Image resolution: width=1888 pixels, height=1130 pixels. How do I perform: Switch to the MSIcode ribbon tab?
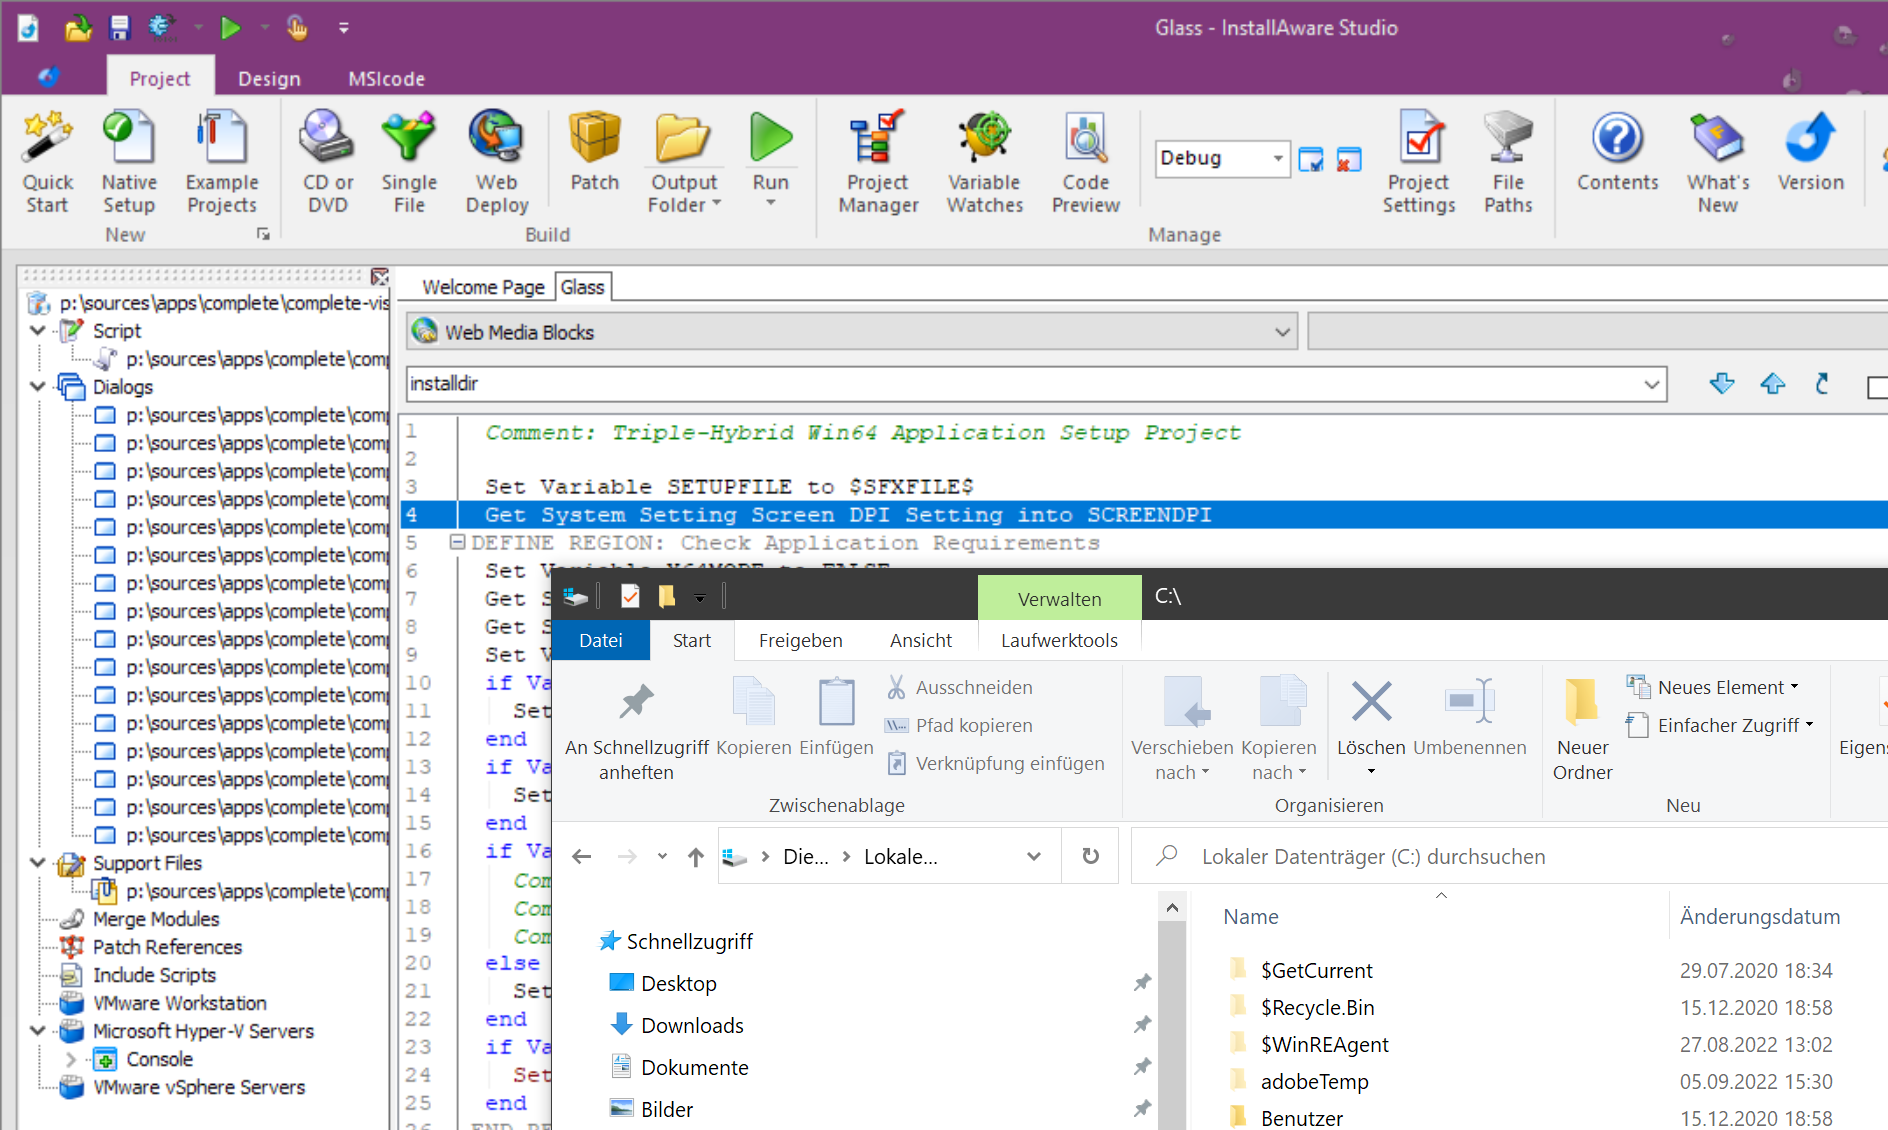tap(386, 78)
